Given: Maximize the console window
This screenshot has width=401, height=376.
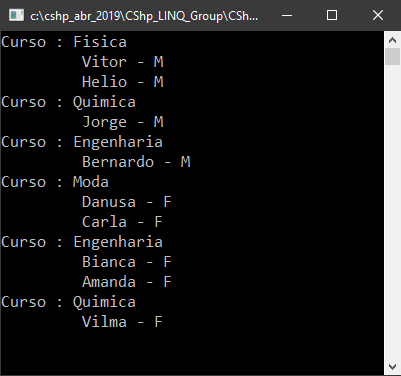Looking at the screenshot, I should tap(332, 15).
